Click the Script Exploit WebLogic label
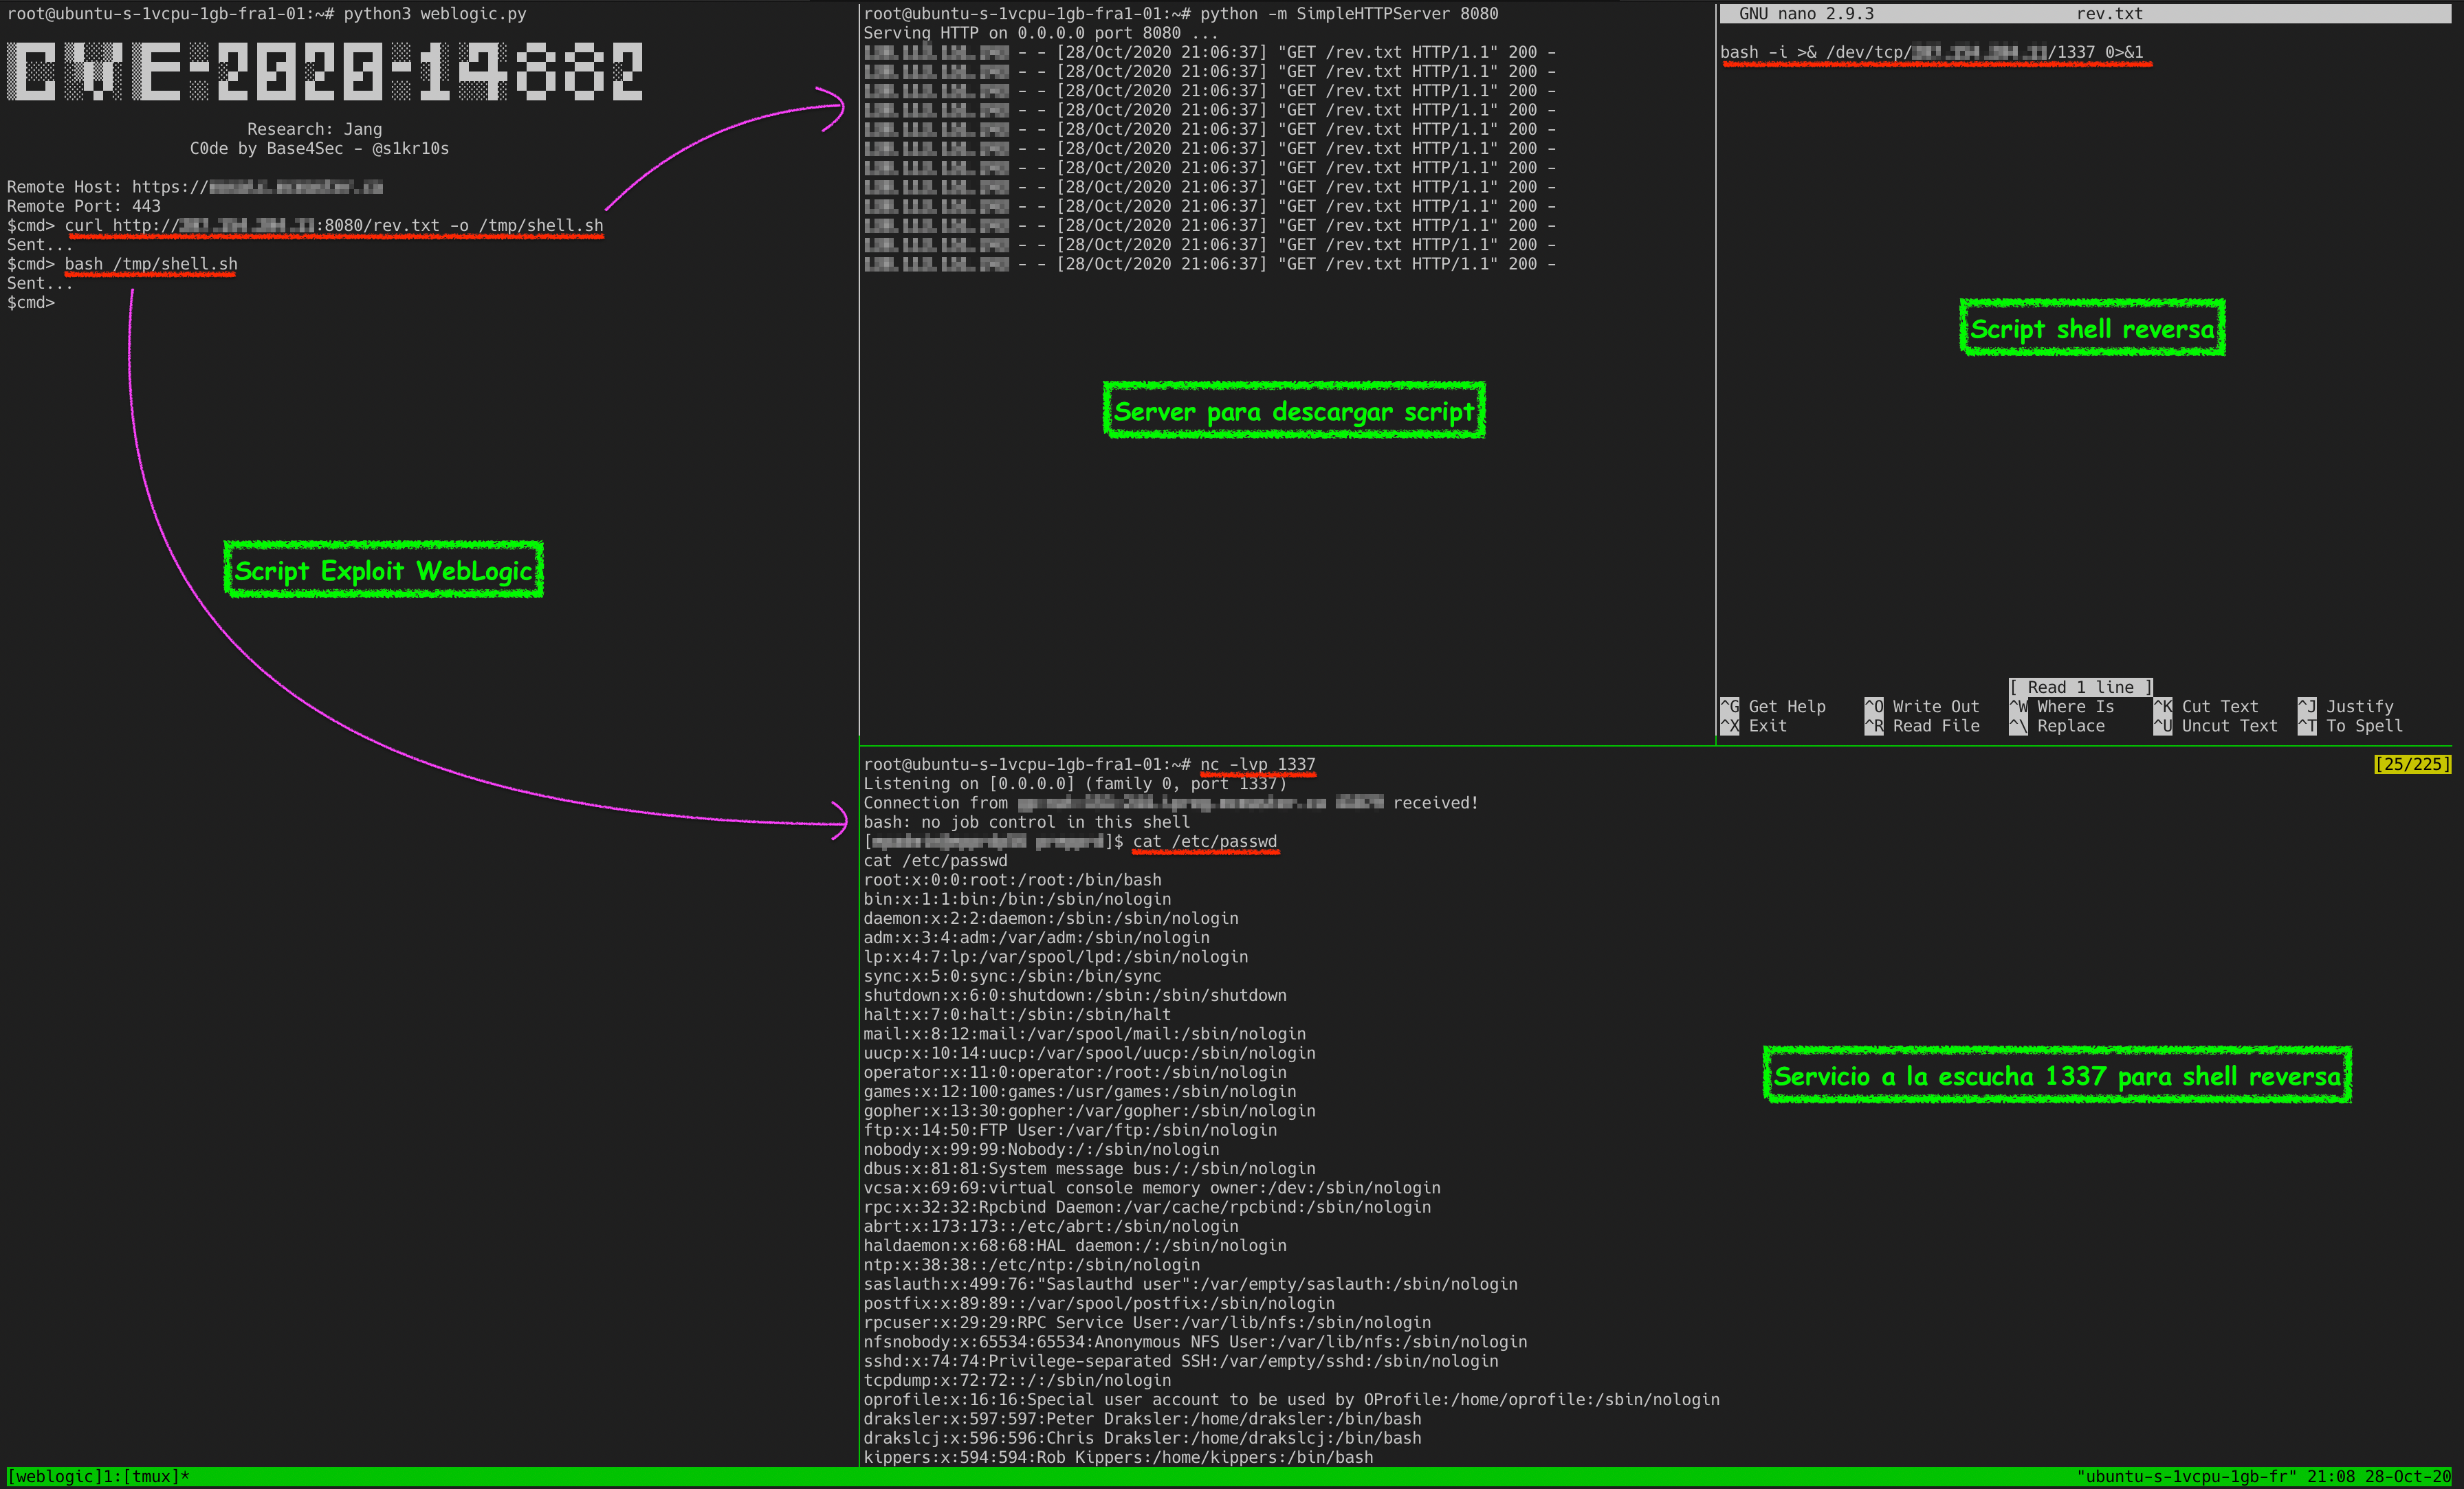 coord(383,570)
